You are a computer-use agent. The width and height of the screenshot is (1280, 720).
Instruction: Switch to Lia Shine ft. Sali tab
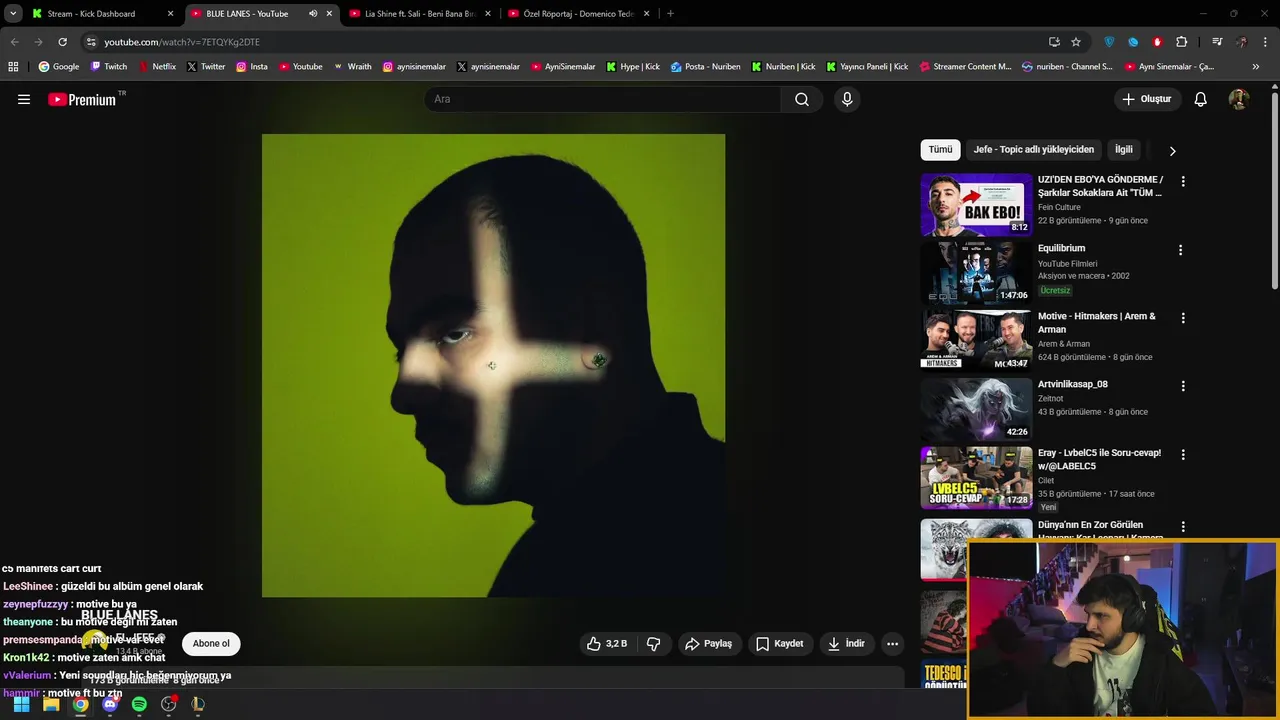[419, 14]
